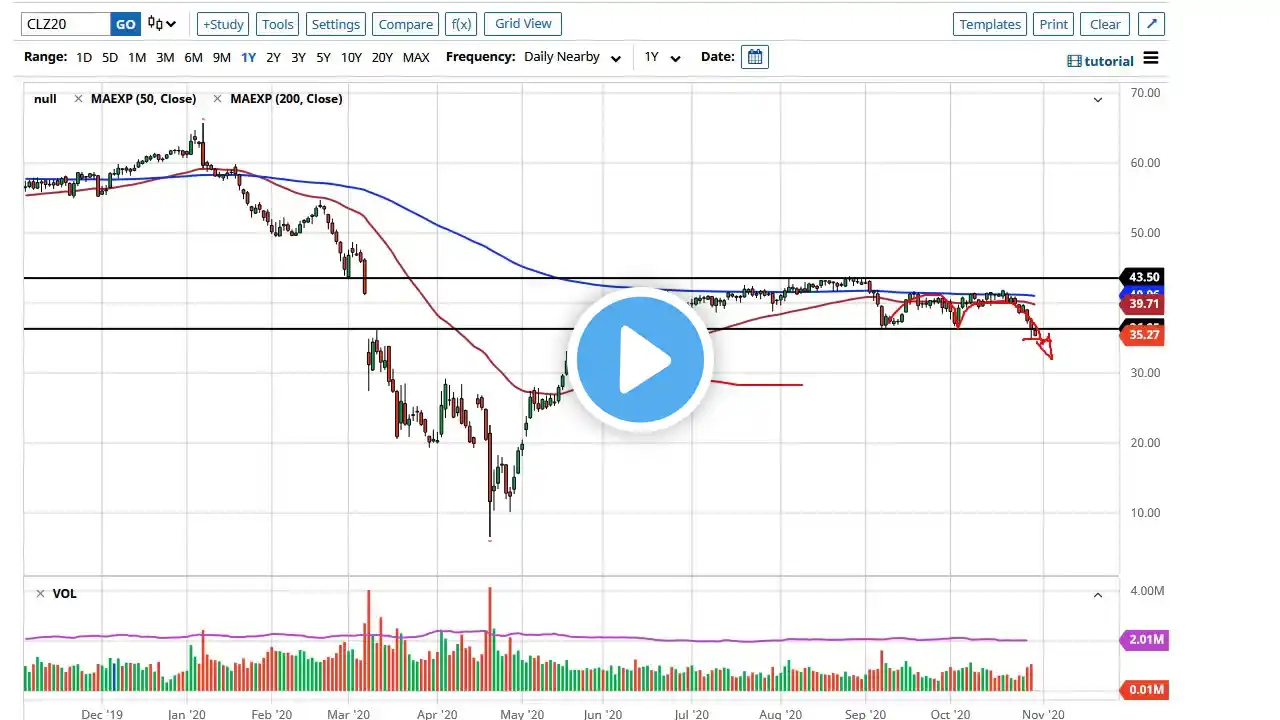Play the video with the blue play button
1280x720 pixels.
pyautogui.click(x=640, y=360)
